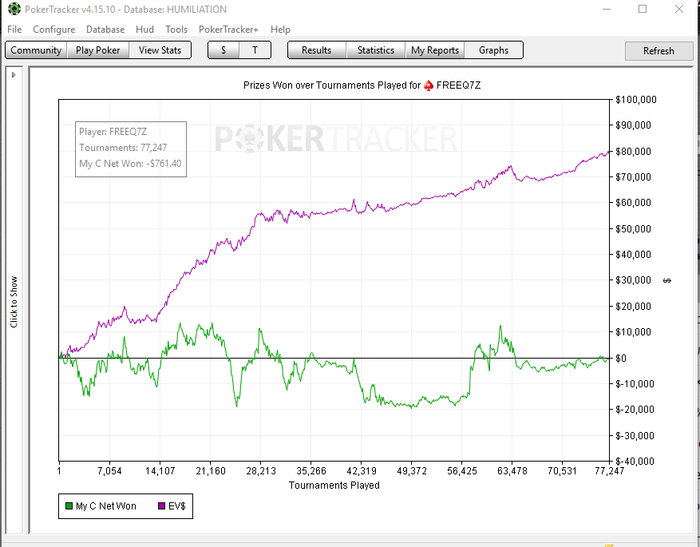Open the Help menu
700x547 pixels.
point(280,29)
